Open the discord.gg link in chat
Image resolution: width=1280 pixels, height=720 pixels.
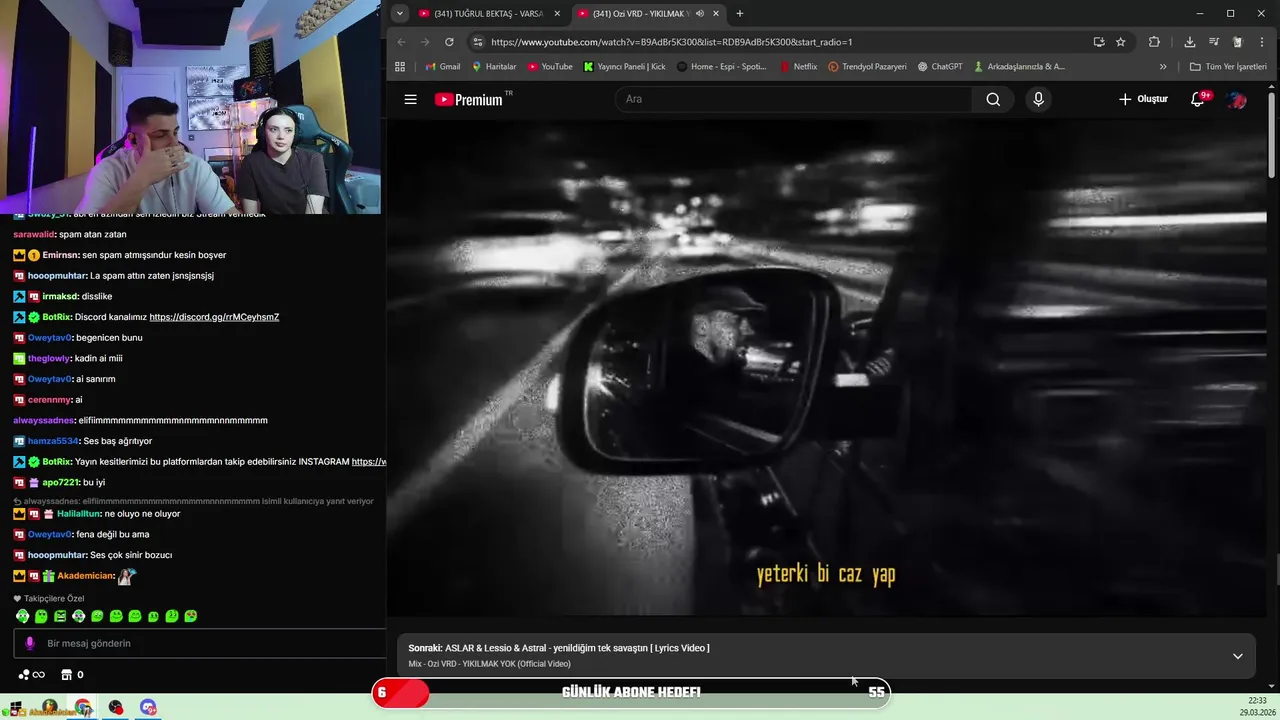(214, 317)
